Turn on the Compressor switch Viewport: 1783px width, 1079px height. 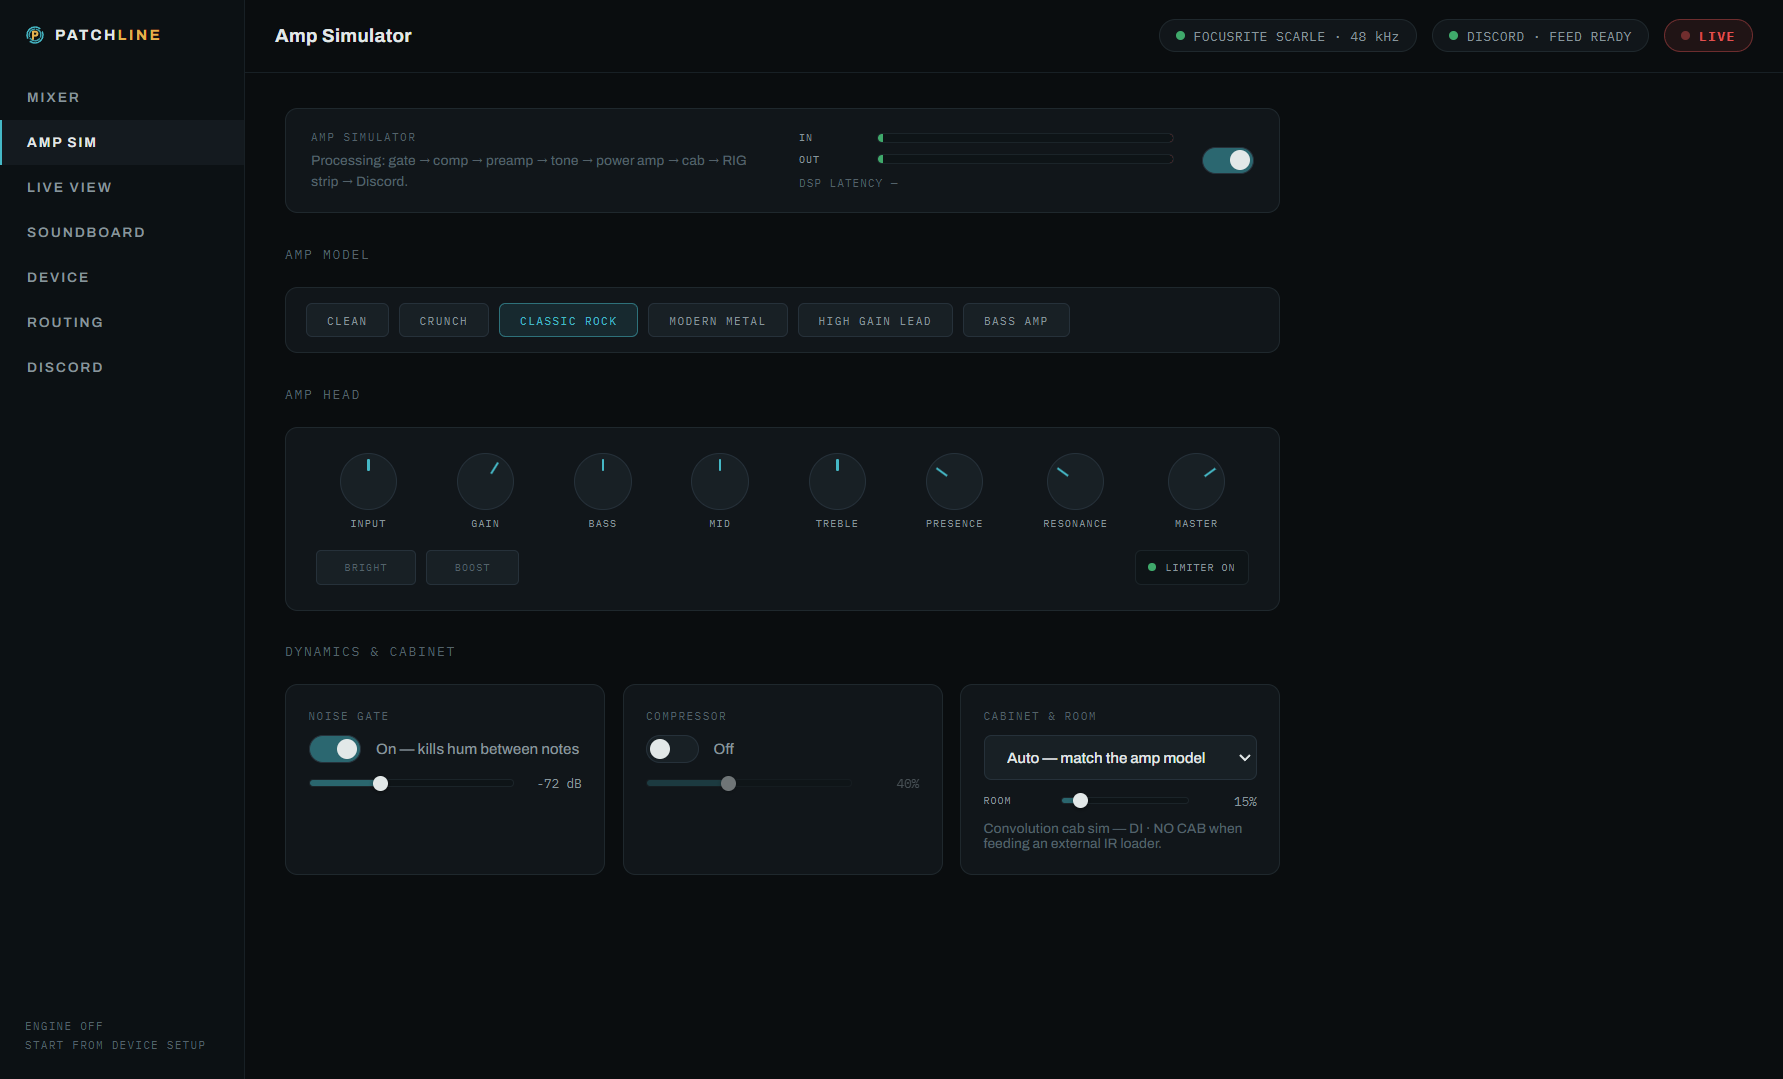click(672, 749)
